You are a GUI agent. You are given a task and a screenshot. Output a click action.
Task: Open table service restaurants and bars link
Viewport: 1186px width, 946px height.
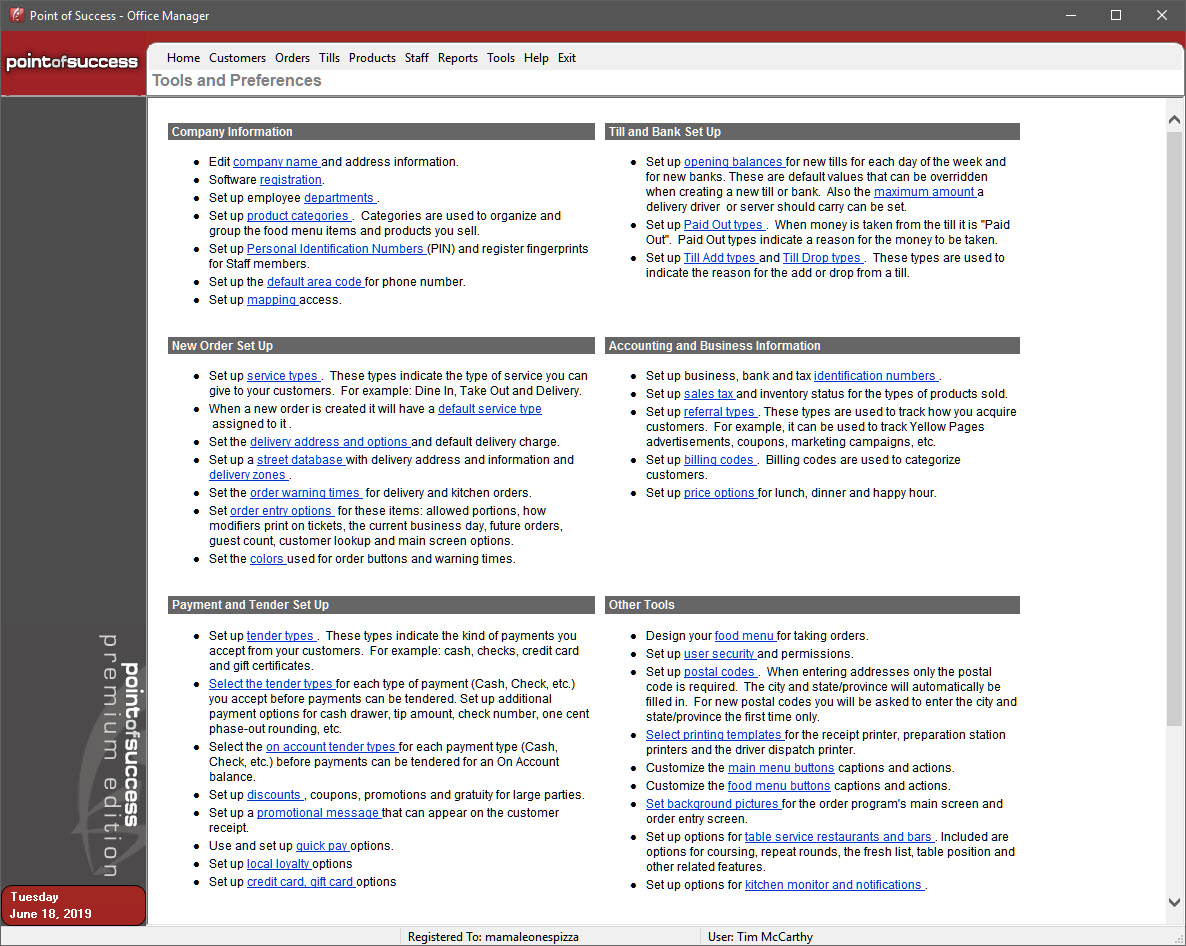(x=839, y=837)
